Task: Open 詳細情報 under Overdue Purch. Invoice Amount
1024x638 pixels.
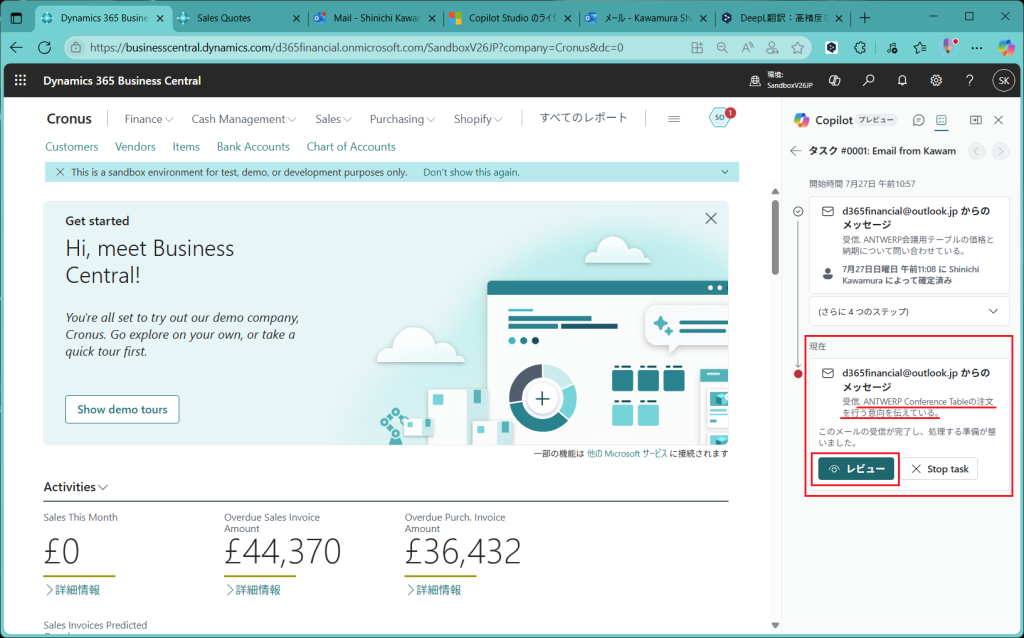Action: click(x=434, y=590)
